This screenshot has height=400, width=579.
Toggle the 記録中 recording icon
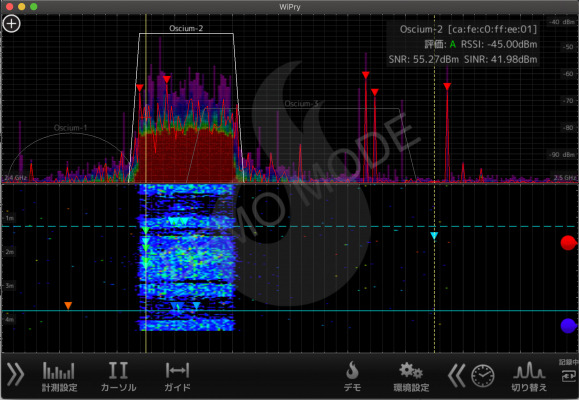click(x=569, y=370)
